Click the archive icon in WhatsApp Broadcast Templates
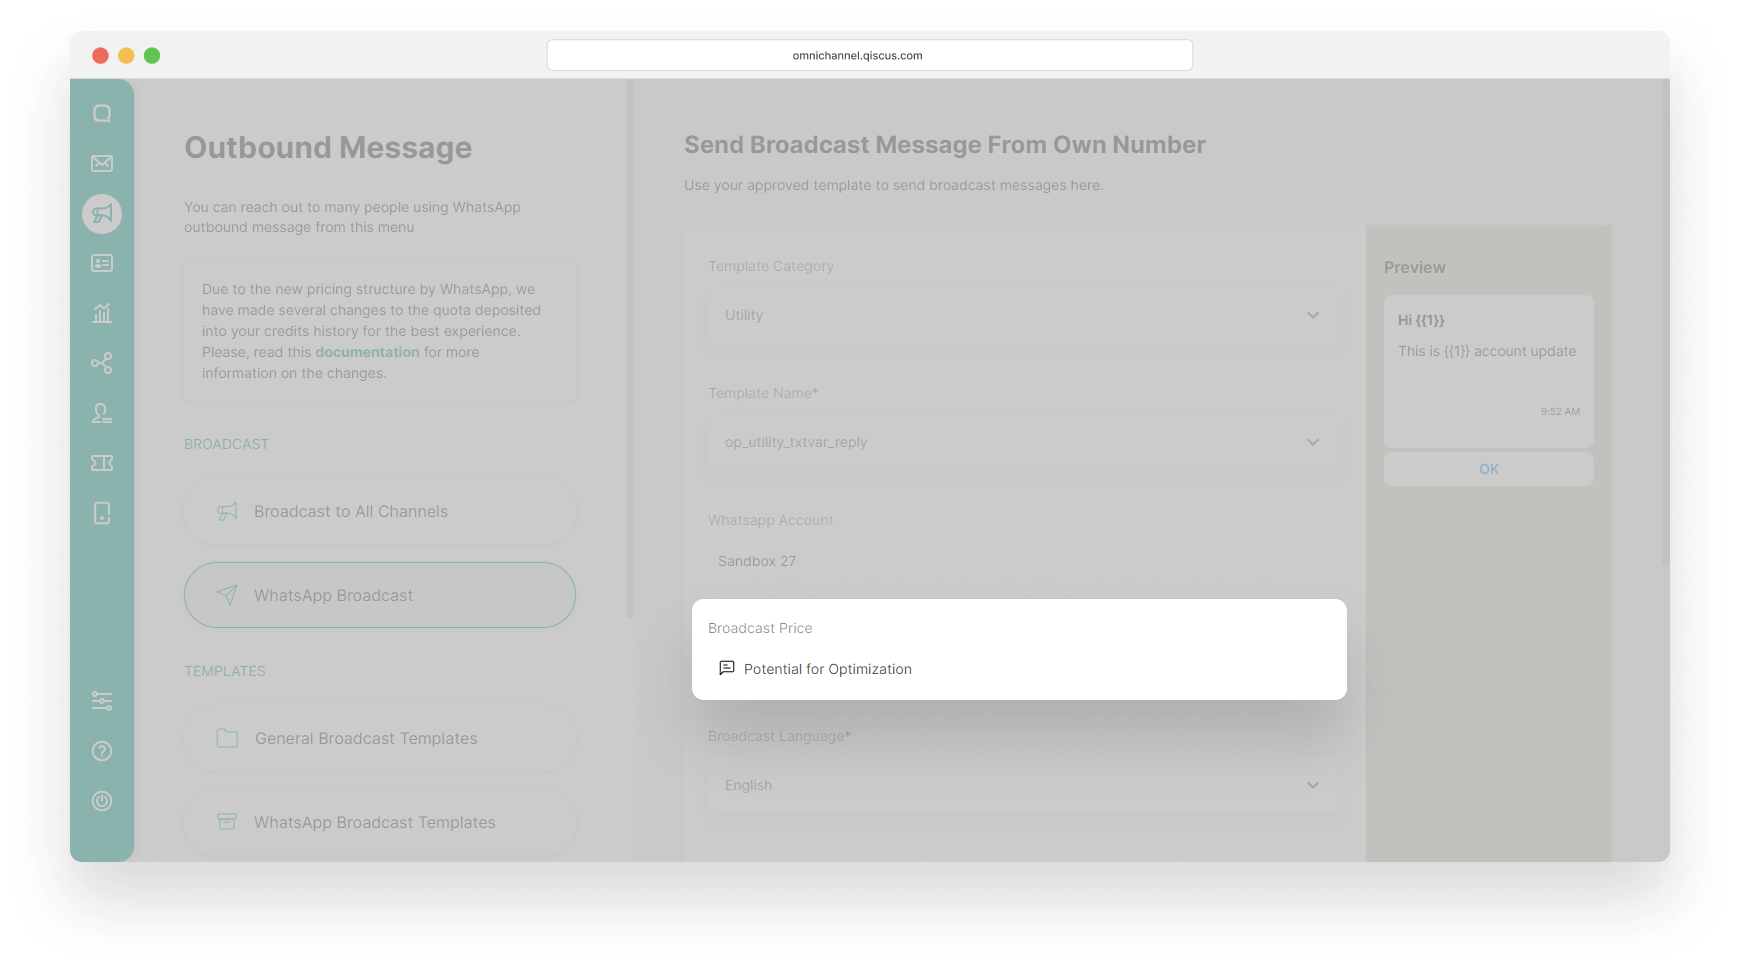The width and height of the screenshot is (1740, 971). (x=227, y=822)
